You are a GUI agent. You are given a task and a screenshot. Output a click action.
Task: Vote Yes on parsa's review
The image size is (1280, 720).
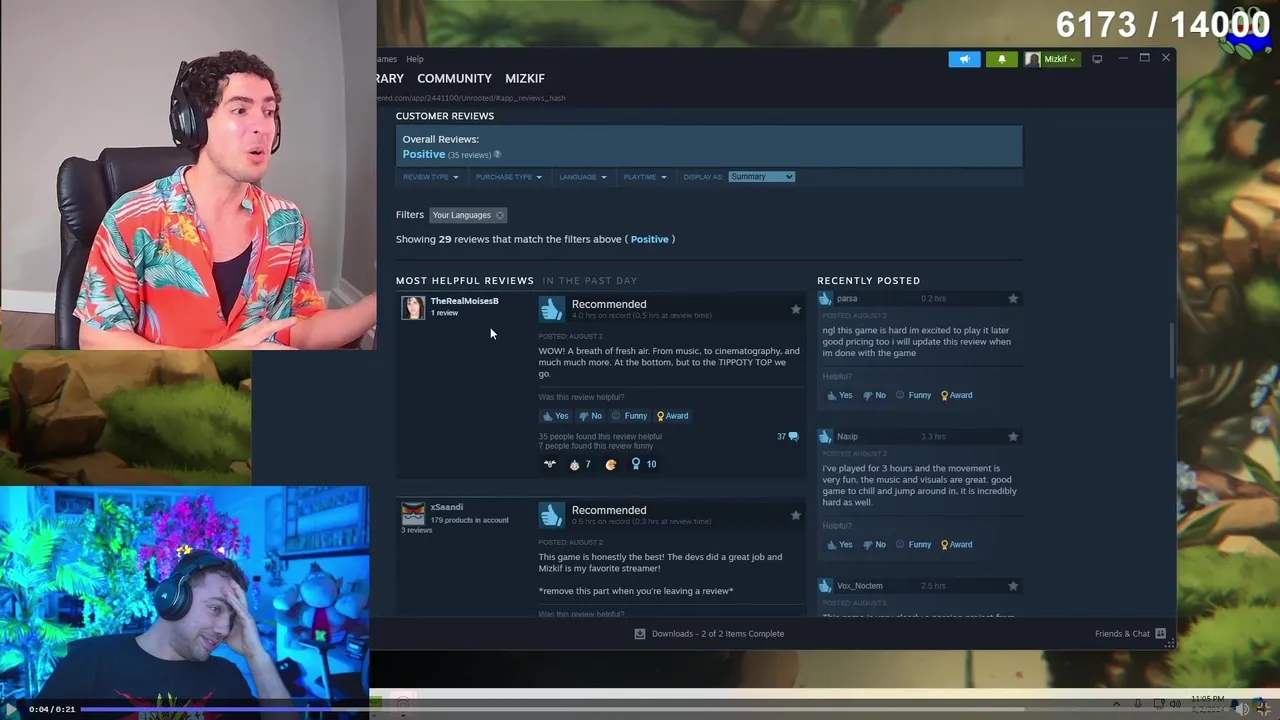(x=839, y=395)
